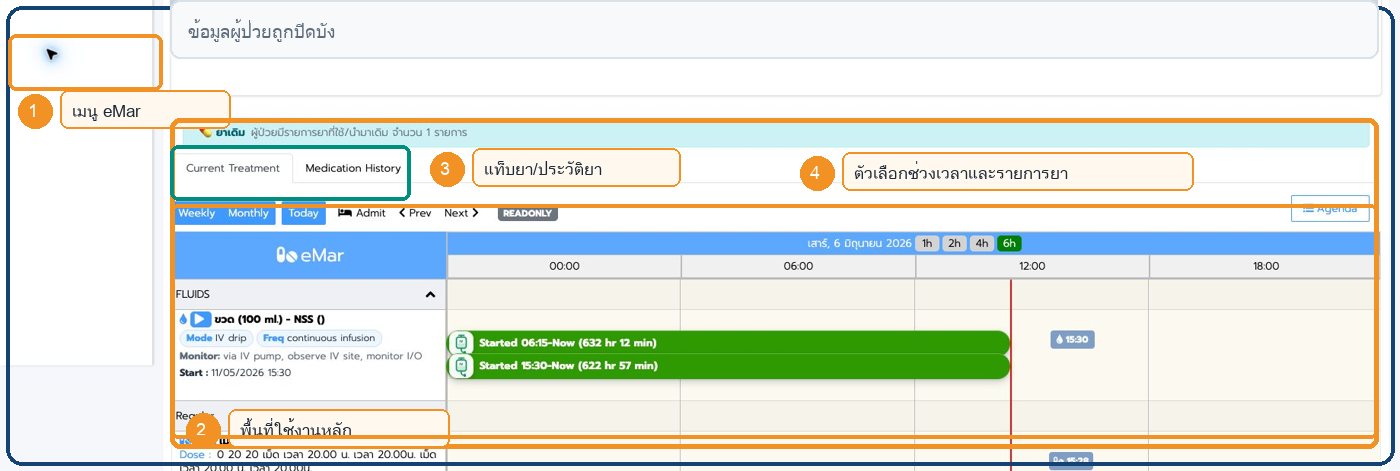Open the Started 15:30-Now infusion bar
The width and height of the screenshot is (1400, 471).
(x=728, y=366)
